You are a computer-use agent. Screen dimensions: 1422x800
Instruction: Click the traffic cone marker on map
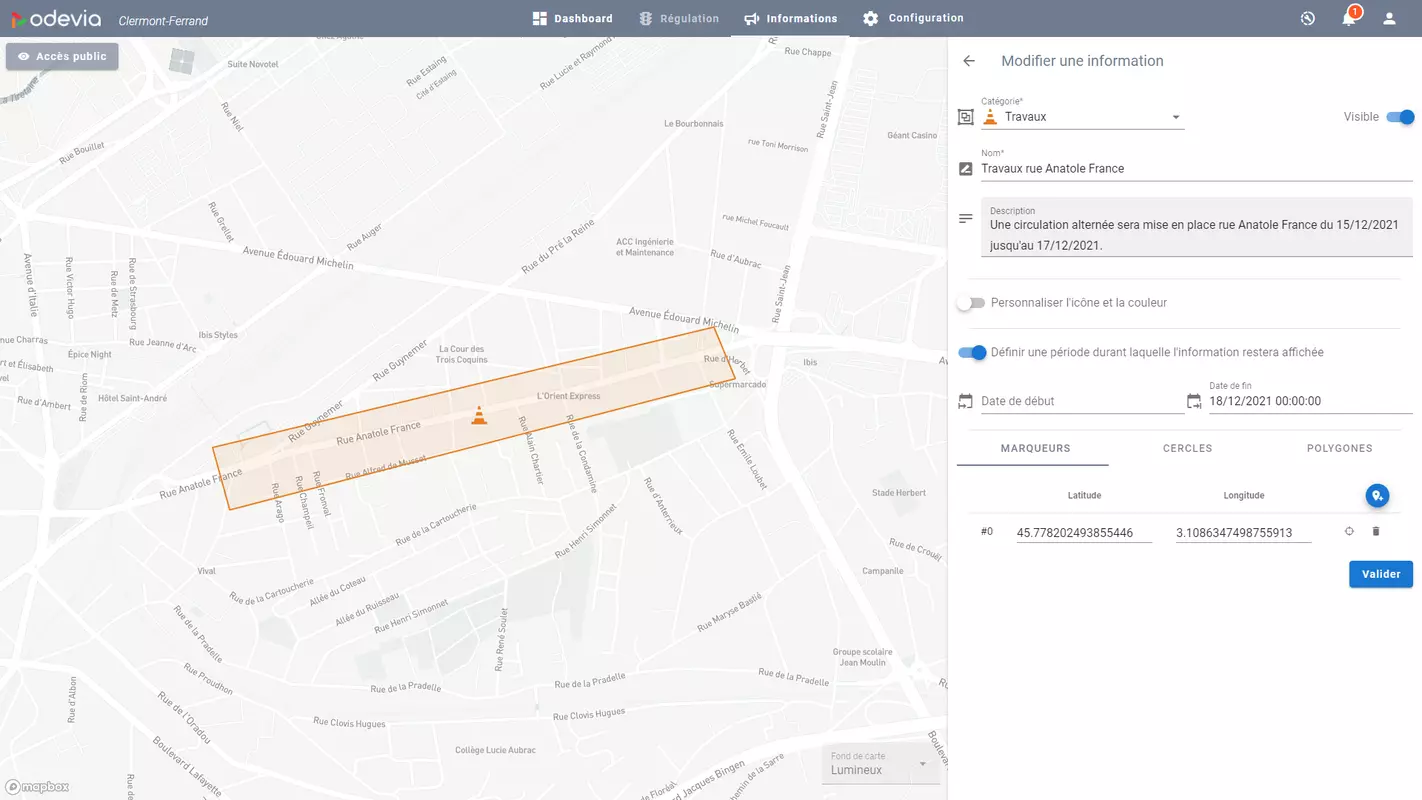click(480, 415)
